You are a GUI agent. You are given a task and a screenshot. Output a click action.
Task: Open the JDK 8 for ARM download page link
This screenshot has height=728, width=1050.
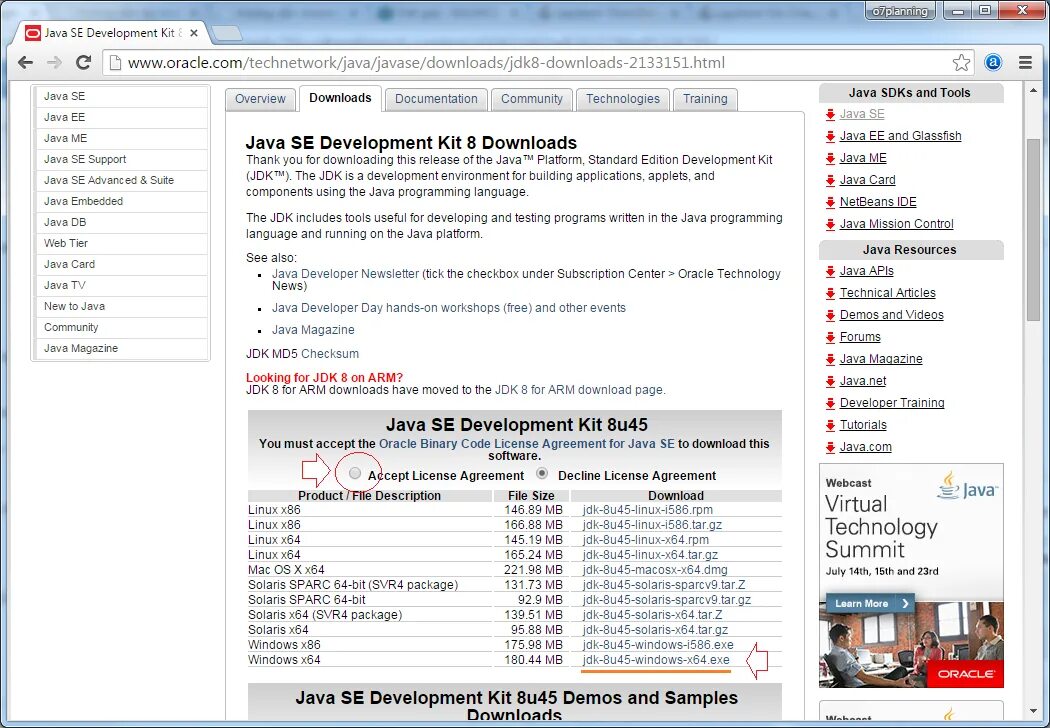point(579,390)
